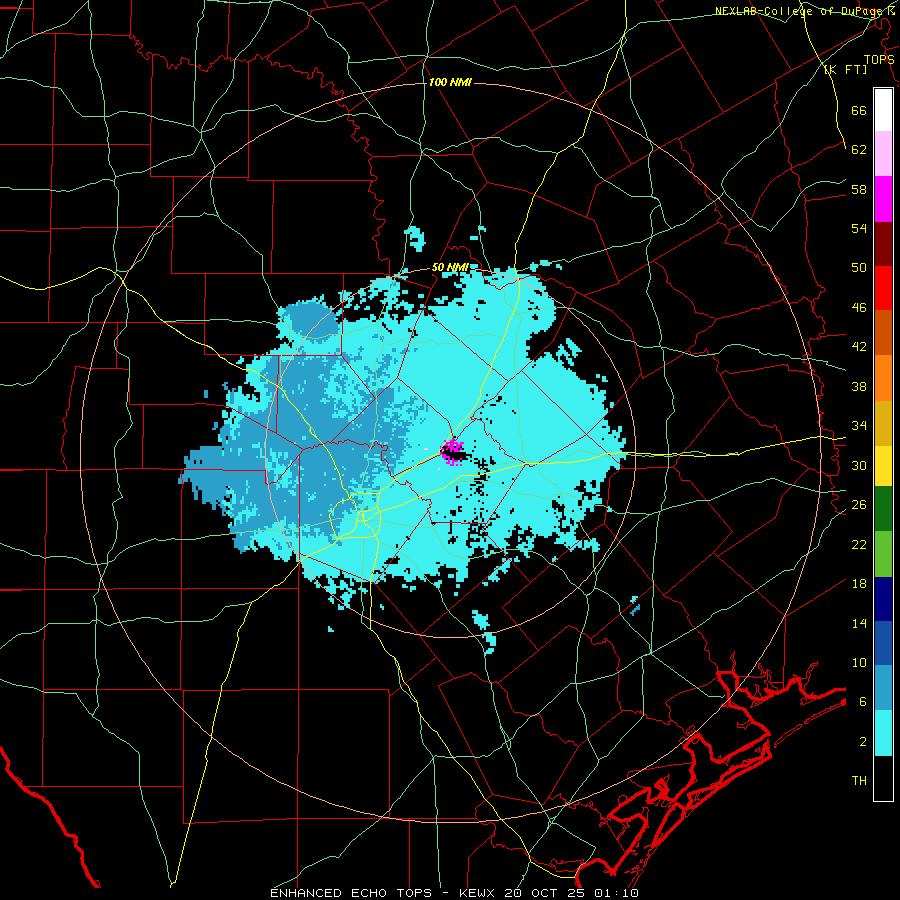The width and height of the screenshot is (900, 900).
Task: Click the '100 NMI' range ring label
Action: point(450,83)
